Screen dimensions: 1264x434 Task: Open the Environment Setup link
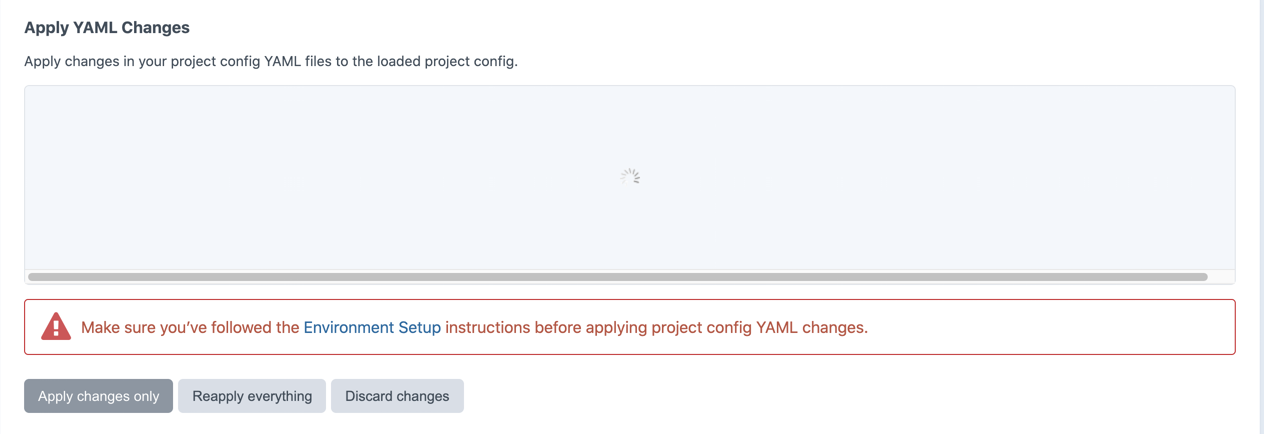pyautogui.click(x=372, y=327)
